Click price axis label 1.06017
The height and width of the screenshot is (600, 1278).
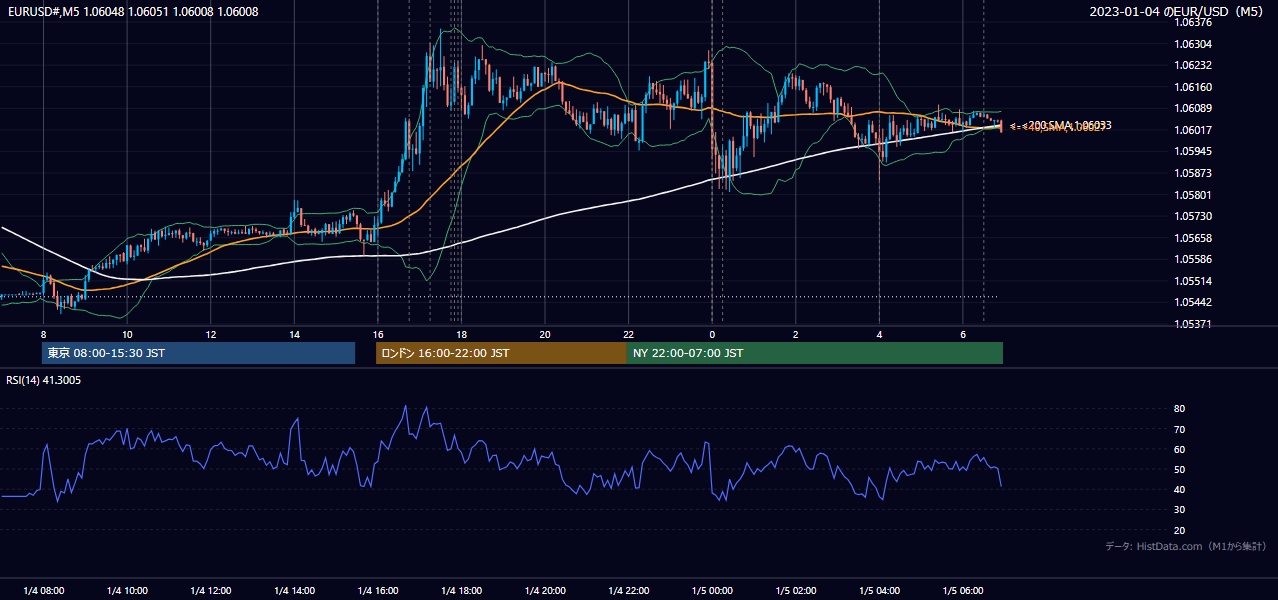(x=1192, y=130)
